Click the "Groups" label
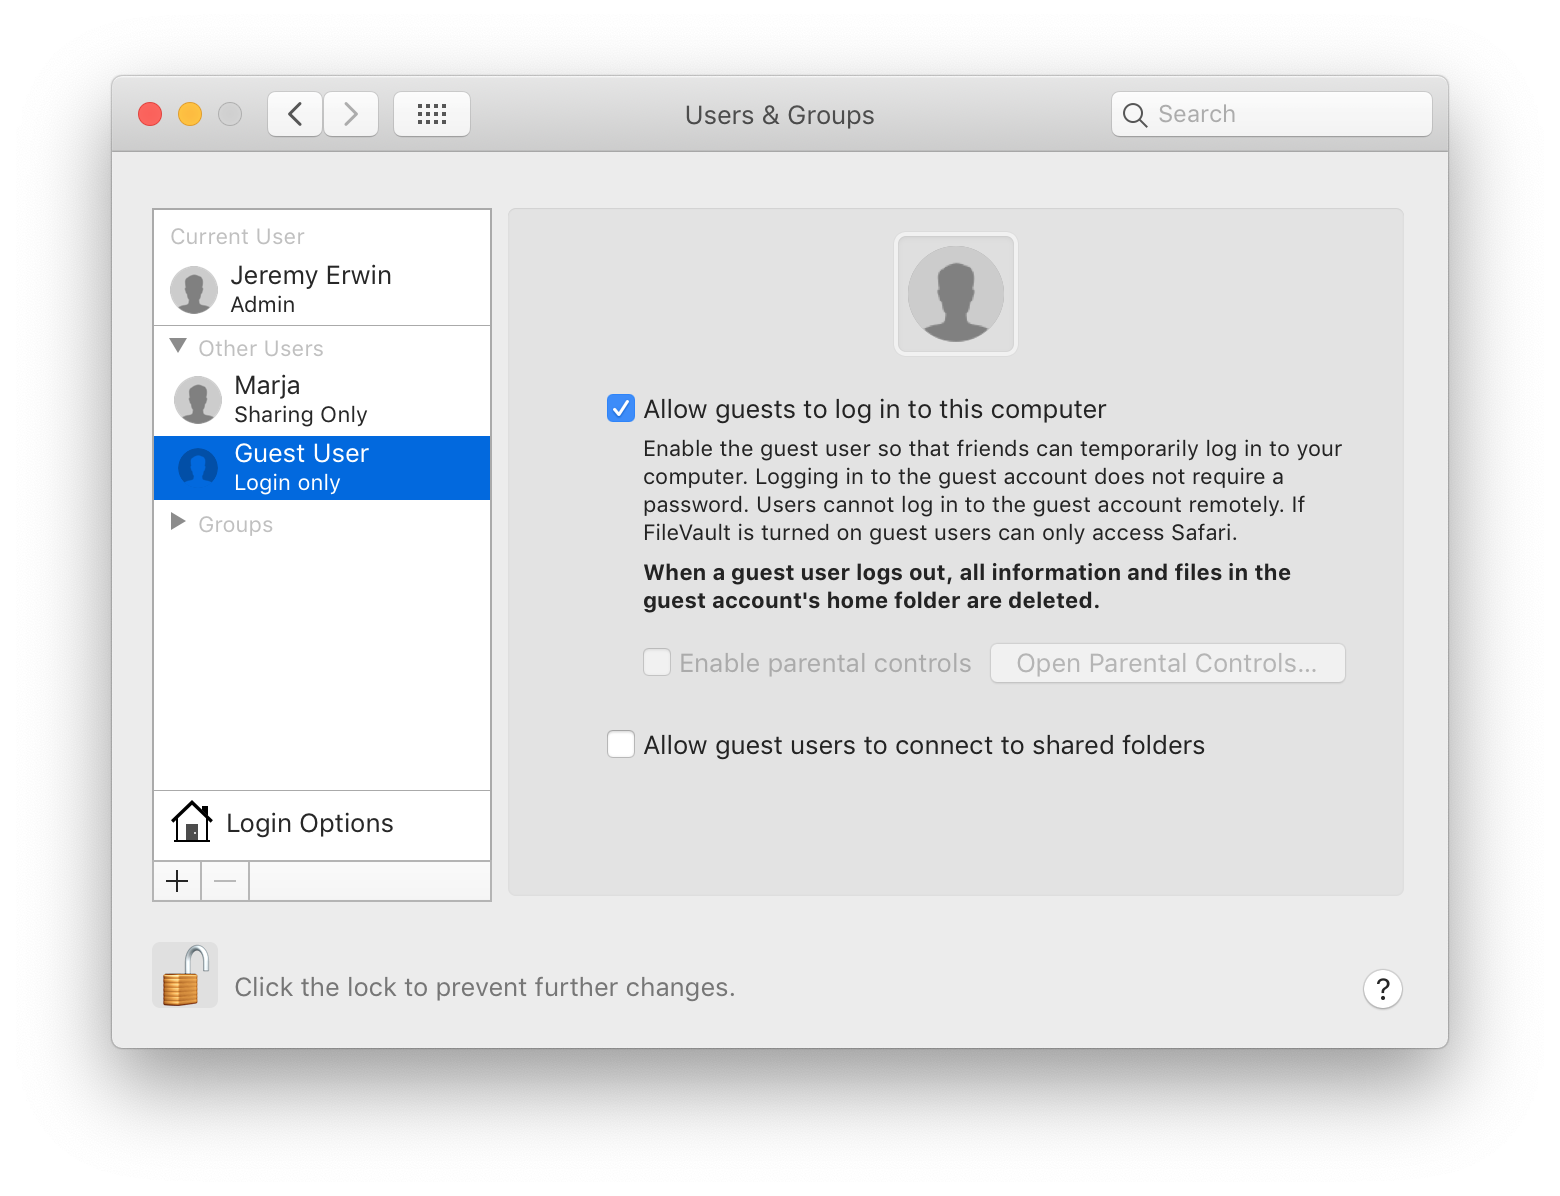This screenshot has width=1560, height=1196. tap(236, 525)
